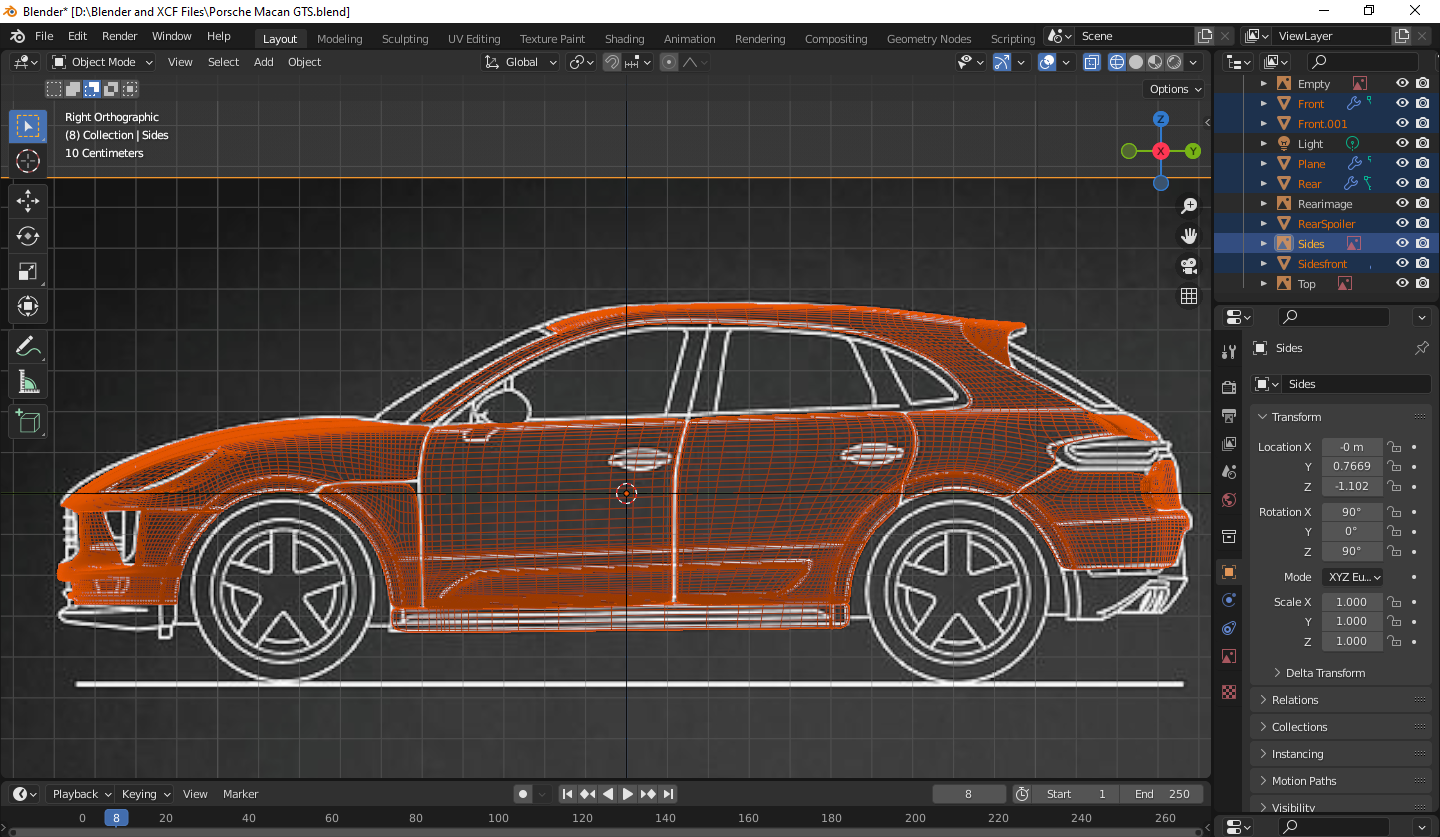Open the rotation Mode XYZ Euler dropdown
This screenshot has width=1440, height=837.
[x=1353, y=577]
